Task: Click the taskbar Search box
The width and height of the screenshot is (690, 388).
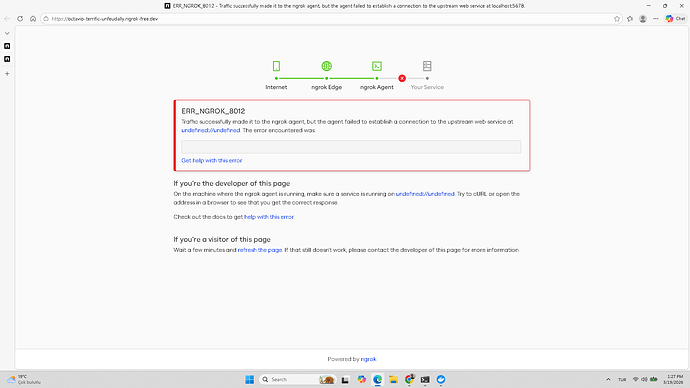Action: coord(298,379)
